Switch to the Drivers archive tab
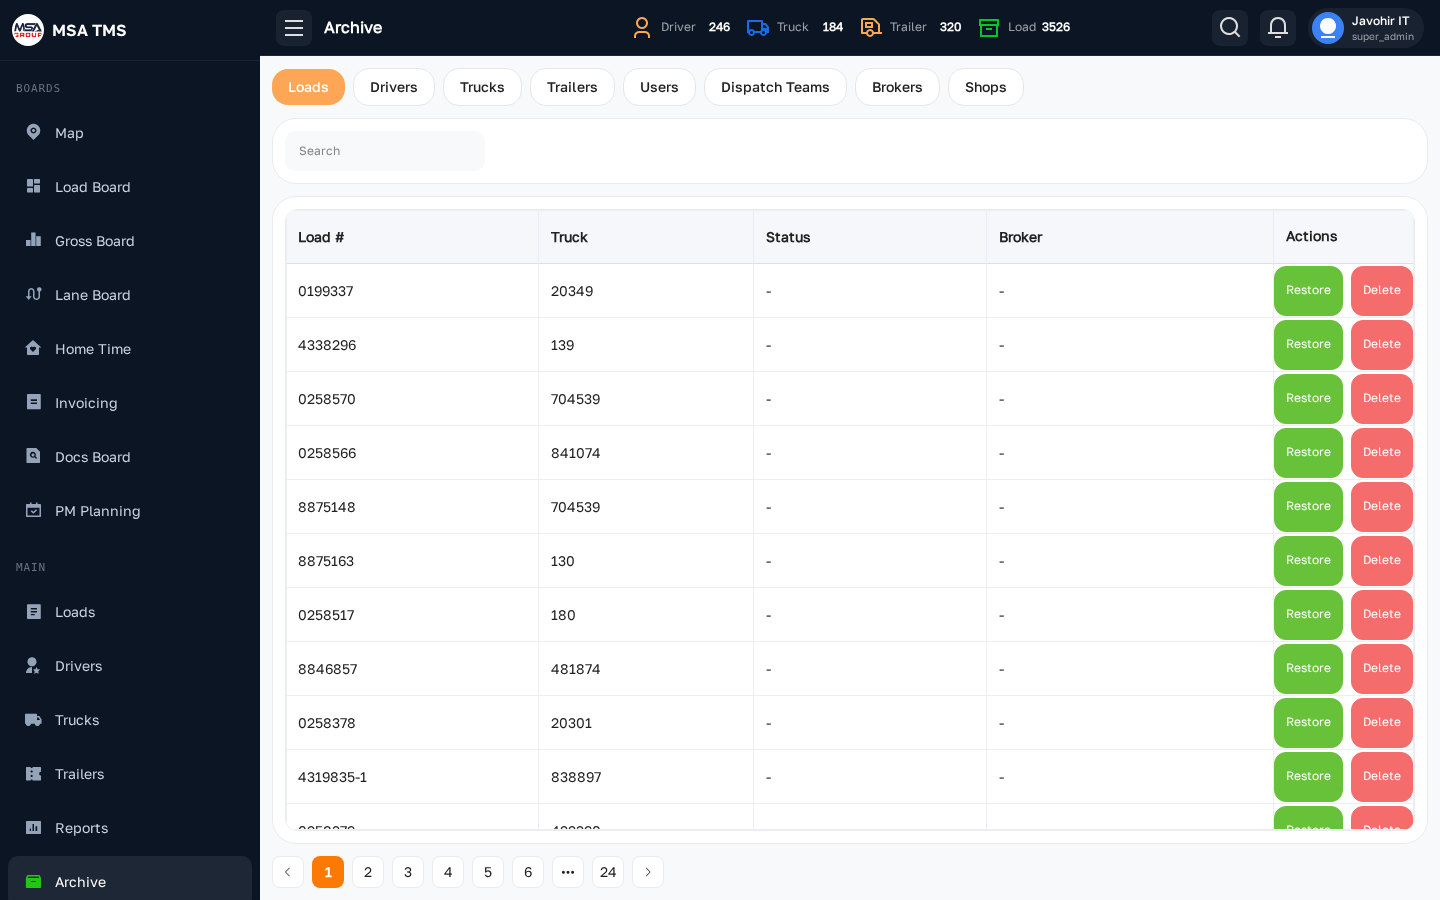The width and height of the screenshot is (1440, 900). [394, 87]
